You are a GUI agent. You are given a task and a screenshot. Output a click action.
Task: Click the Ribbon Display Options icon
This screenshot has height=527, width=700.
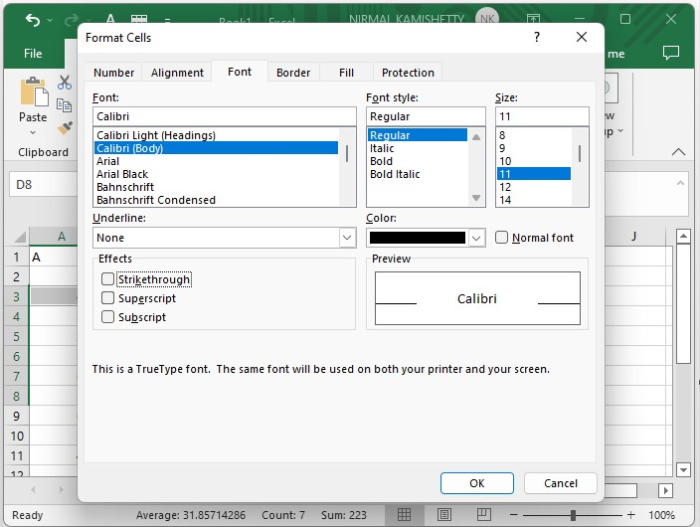coord(533,19)
